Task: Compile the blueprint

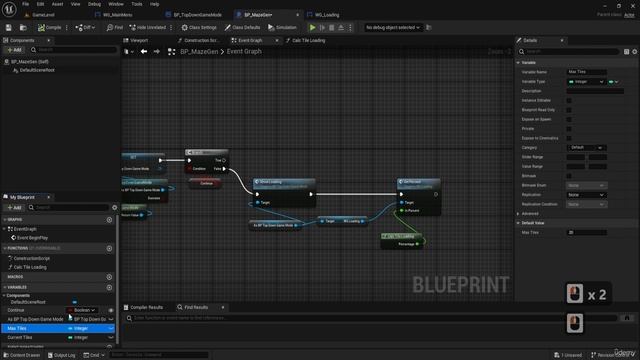Action: [49, 27]
